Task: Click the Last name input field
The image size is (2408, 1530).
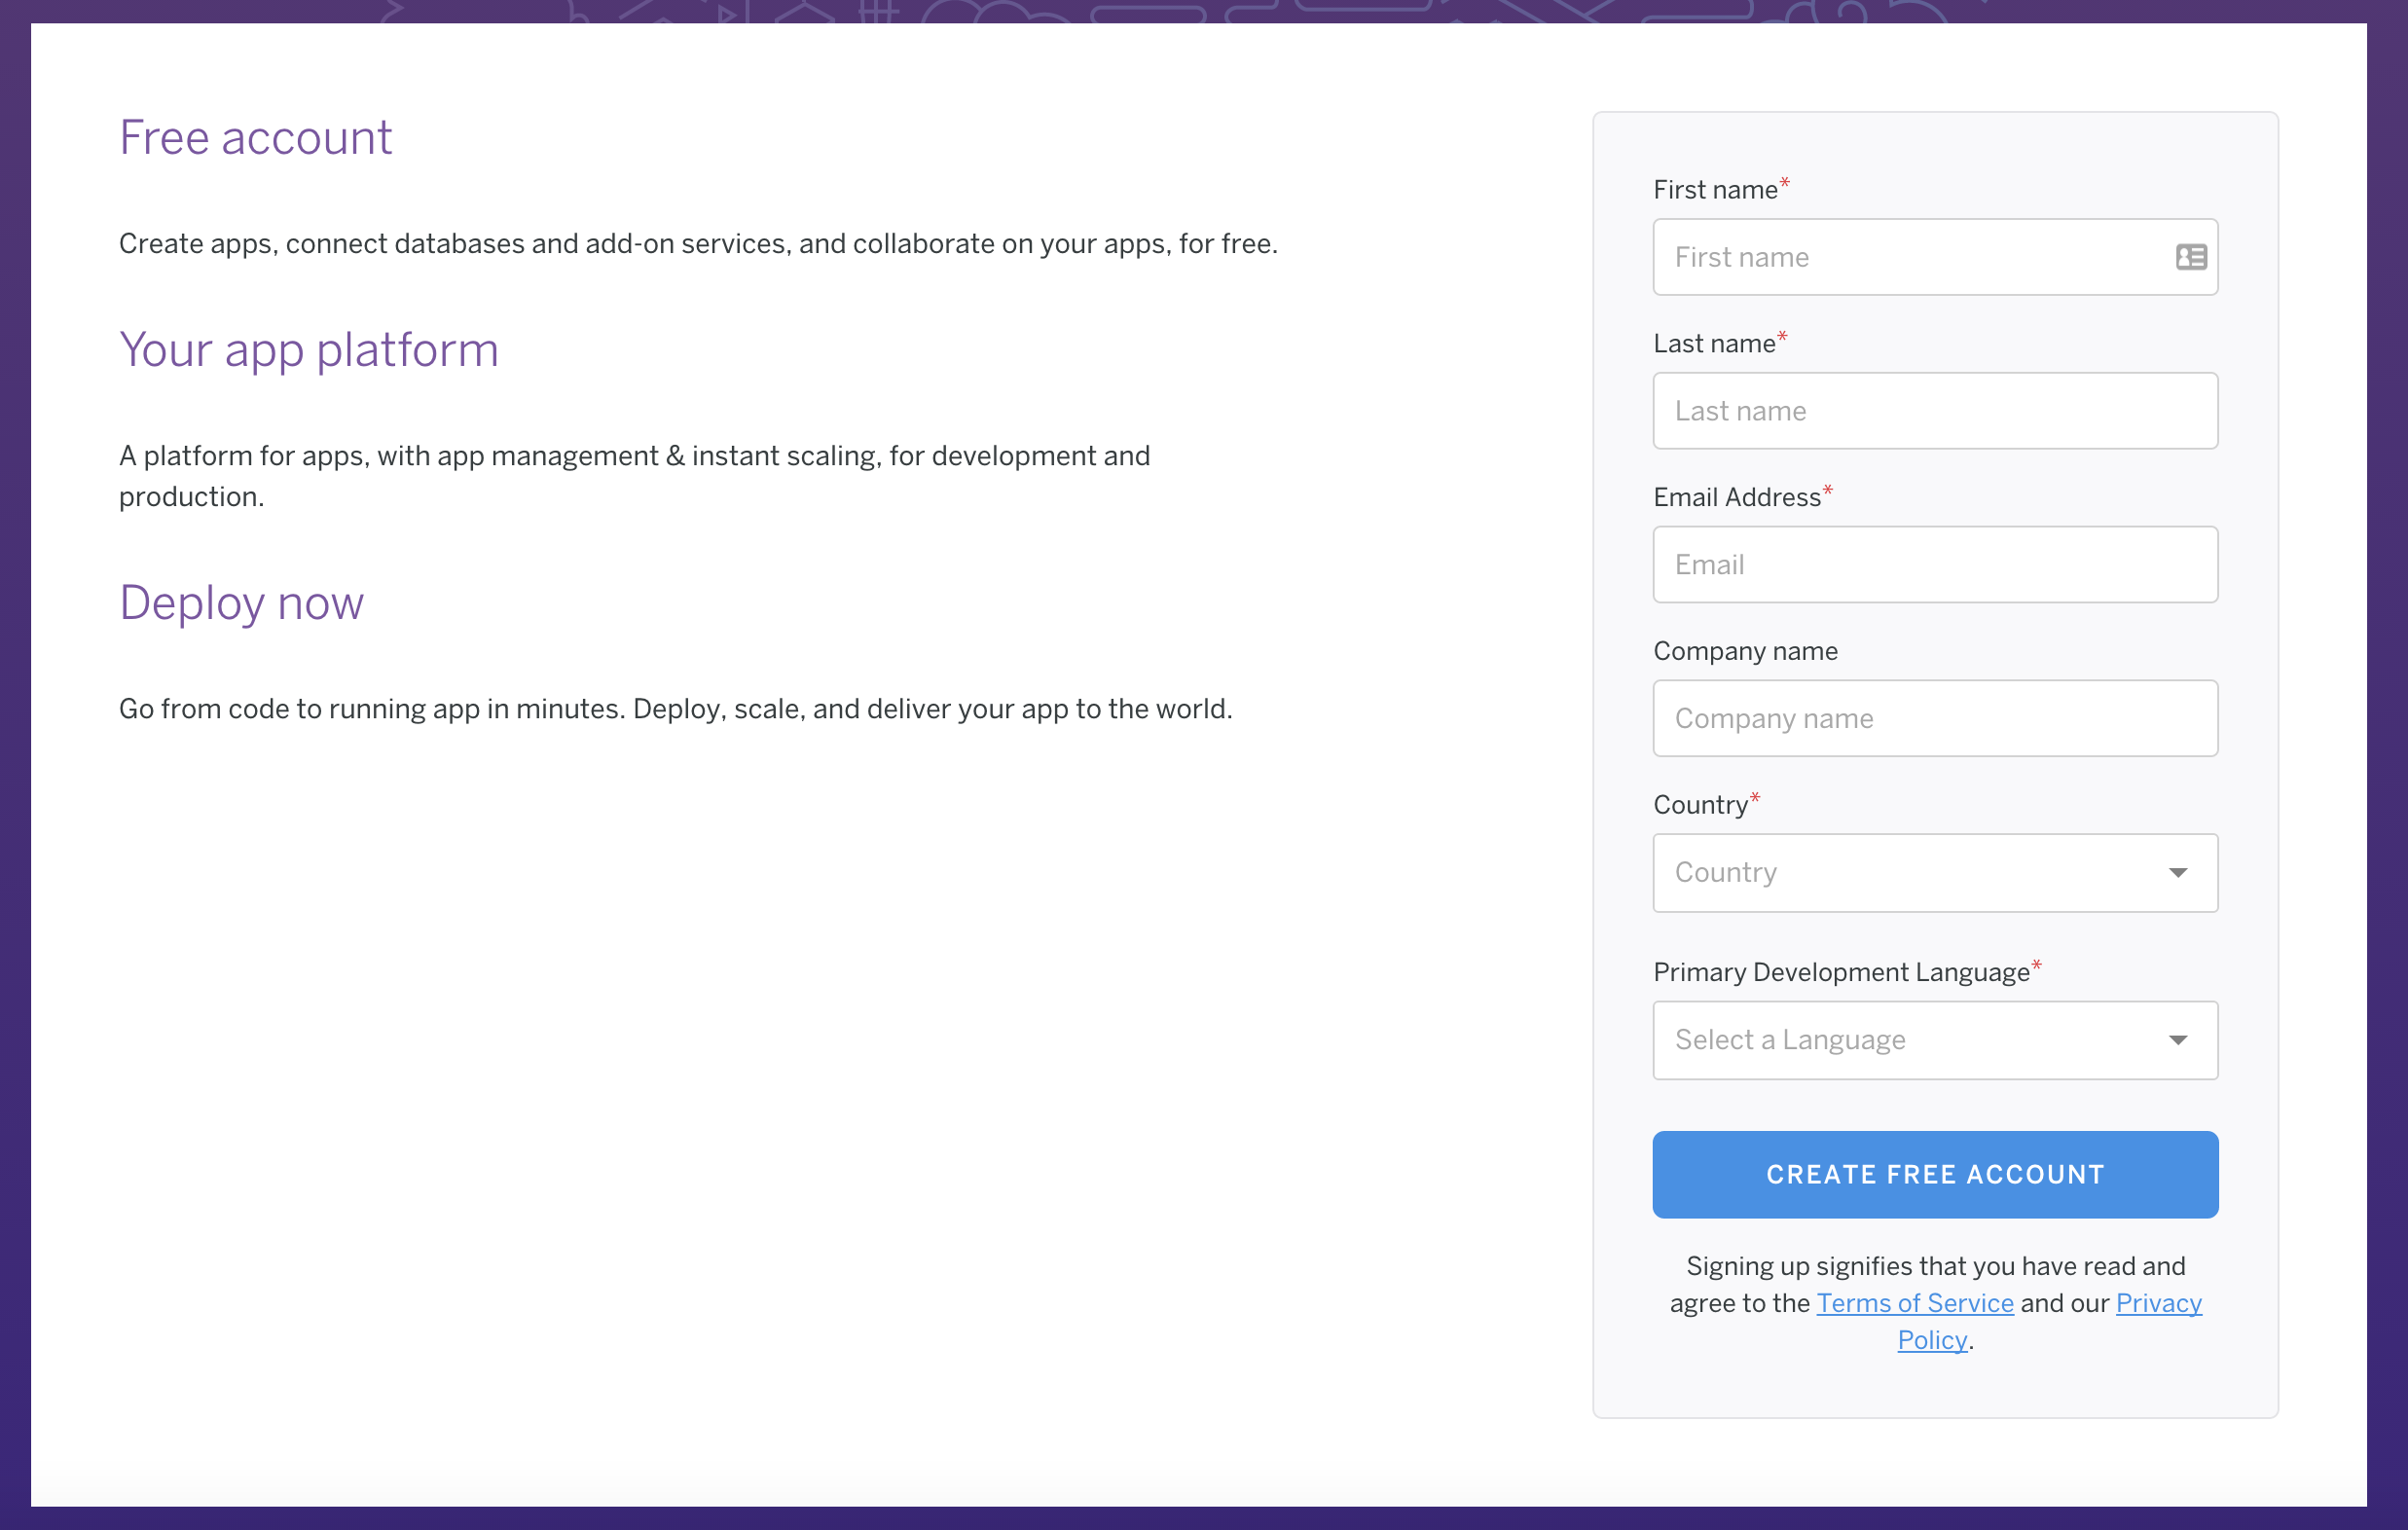Action: pos(1934,411)
